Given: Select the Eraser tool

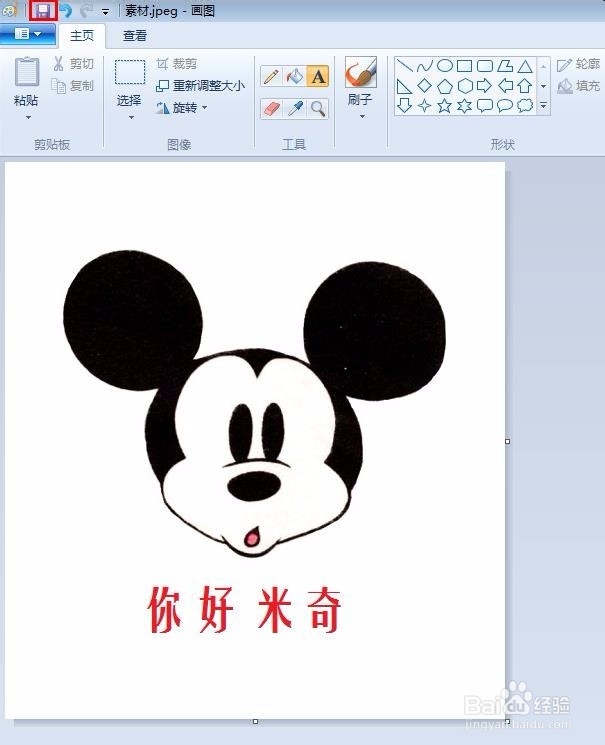Looking at the screenshot, I should pos(271,109).
